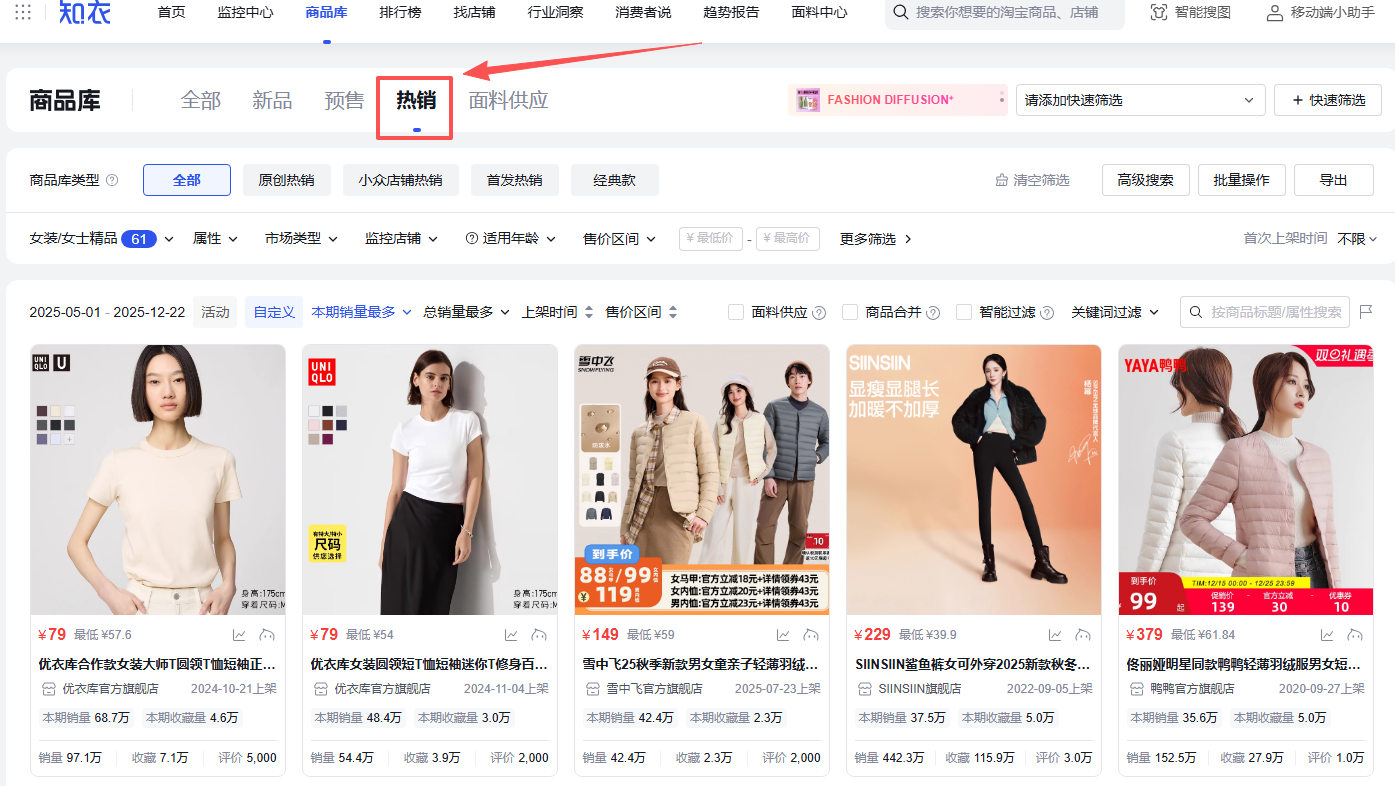Select 原创热销 under 商品库类型

pos(286,180)
